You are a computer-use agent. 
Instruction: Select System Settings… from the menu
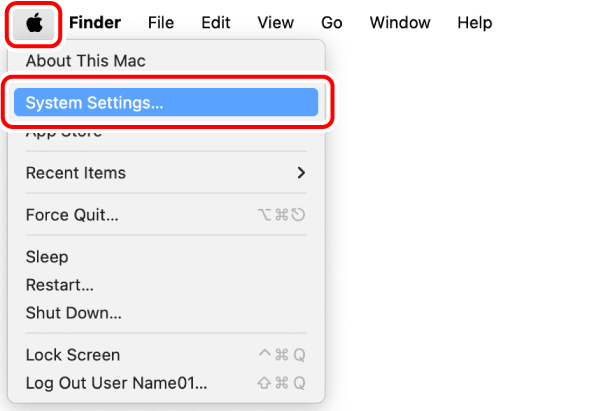click(166, 103)
